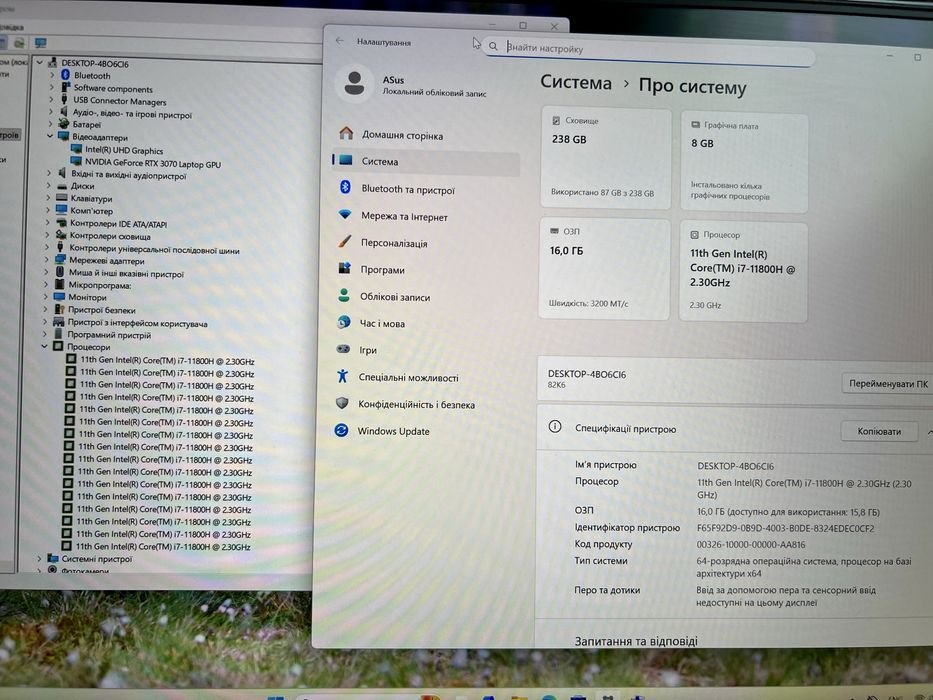Select Система in Settings sidebar
This screenshot has height=700, width=933.
click(425, 161)
